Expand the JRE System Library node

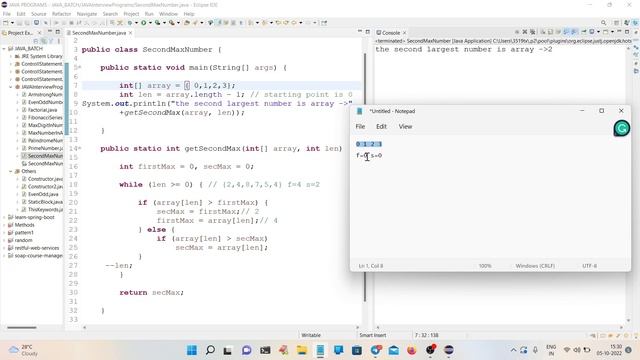coord(11,56)
